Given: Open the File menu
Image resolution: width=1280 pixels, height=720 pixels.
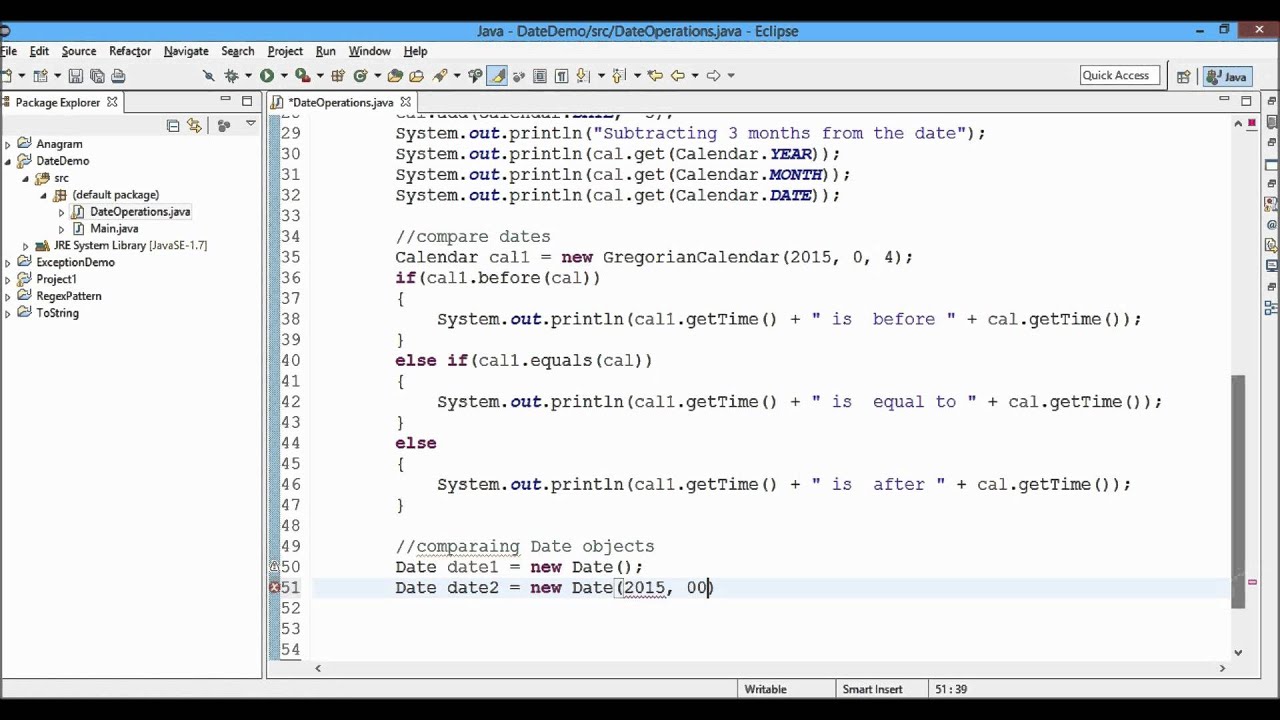Looking at the screenshot, I should tap(8, 51).
